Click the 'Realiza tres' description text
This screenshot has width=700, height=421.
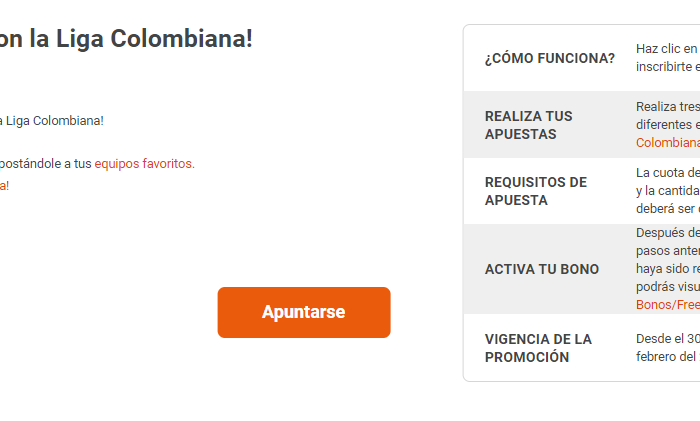[x=667, y=107]
